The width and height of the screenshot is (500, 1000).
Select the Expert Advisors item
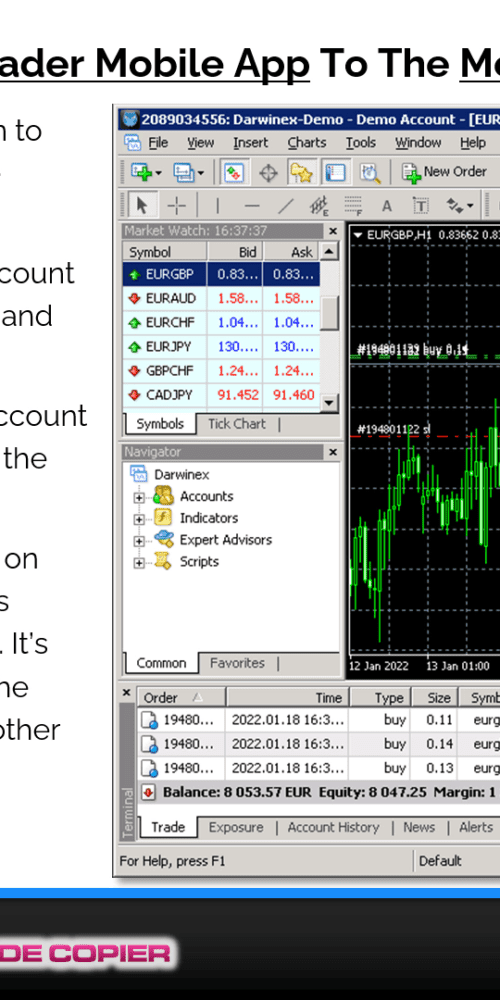click(x=226, y=540)
